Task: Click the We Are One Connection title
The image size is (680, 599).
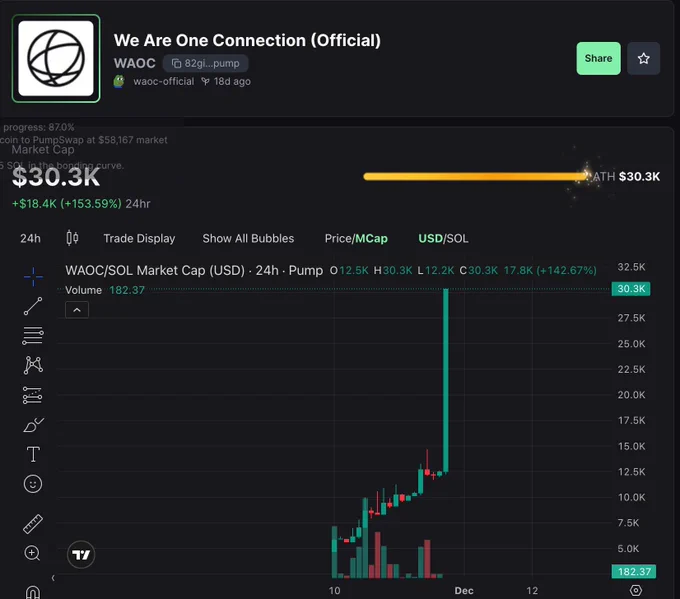Action: coord(247,40)
